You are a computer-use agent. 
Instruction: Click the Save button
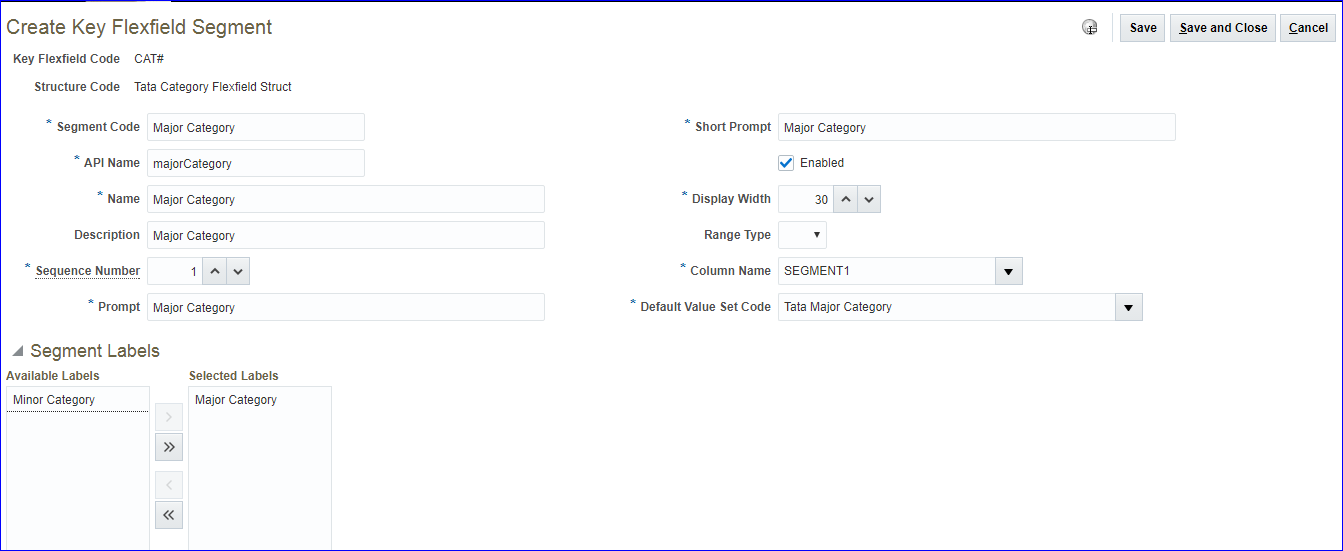1142,28
